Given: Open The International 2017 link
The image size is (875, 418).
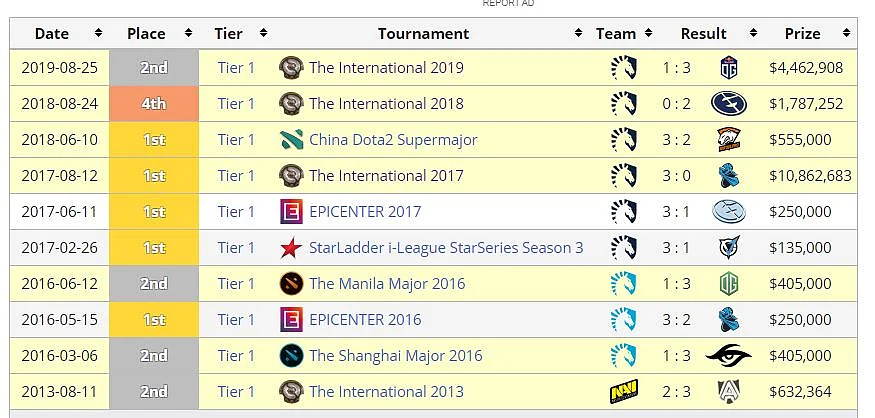Looking at the screenshot, I should pyautogui.click(x=386, y=176).
